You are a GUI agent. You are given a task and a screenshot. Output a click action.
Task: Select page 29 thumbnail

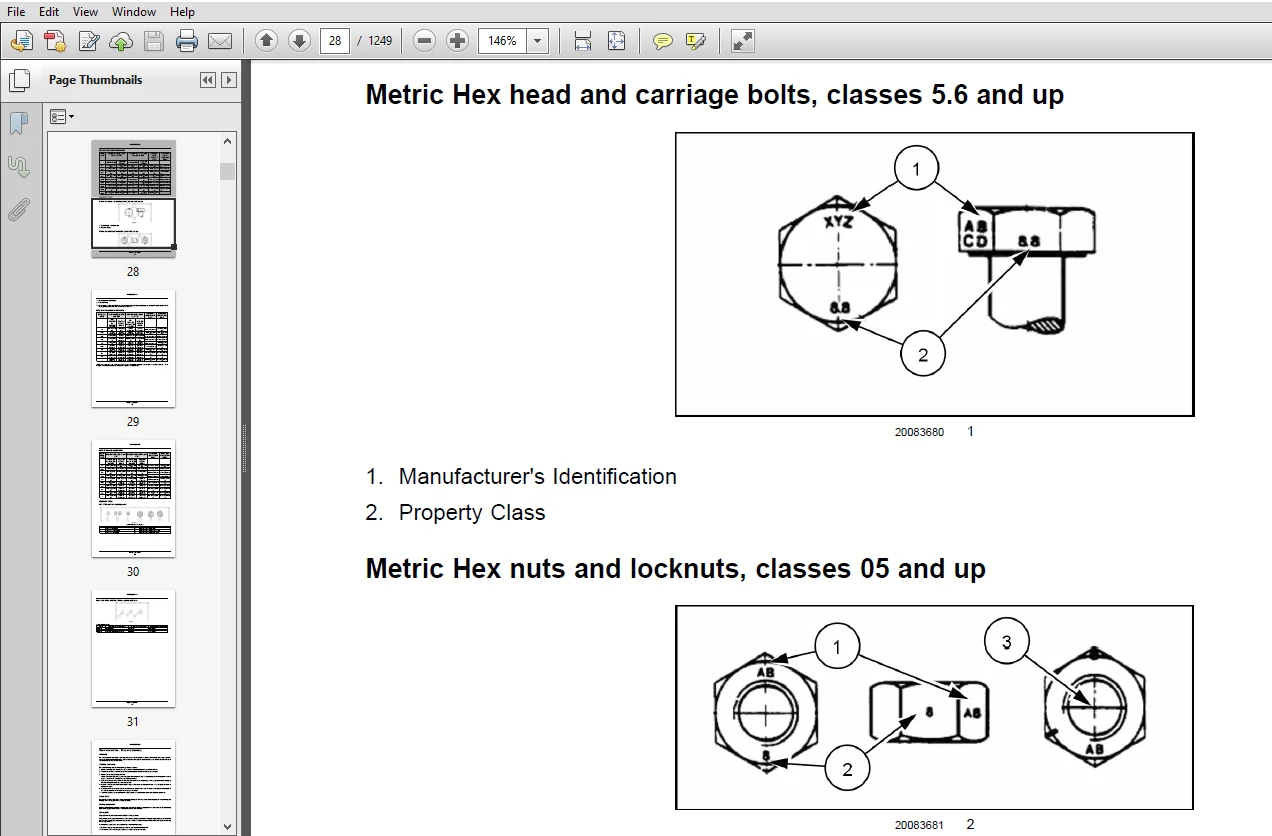[133, 349]
